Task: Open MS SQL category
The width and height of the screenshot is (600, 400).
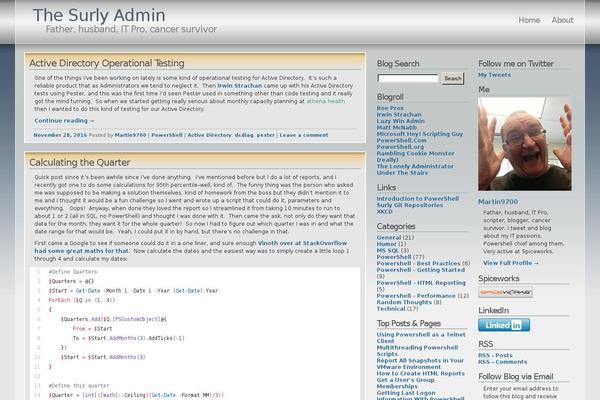Action: pos(388,250)
